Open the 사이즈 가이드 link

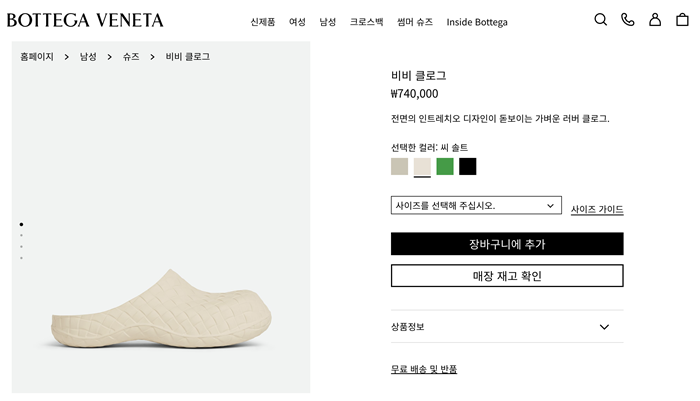point(597,209)
